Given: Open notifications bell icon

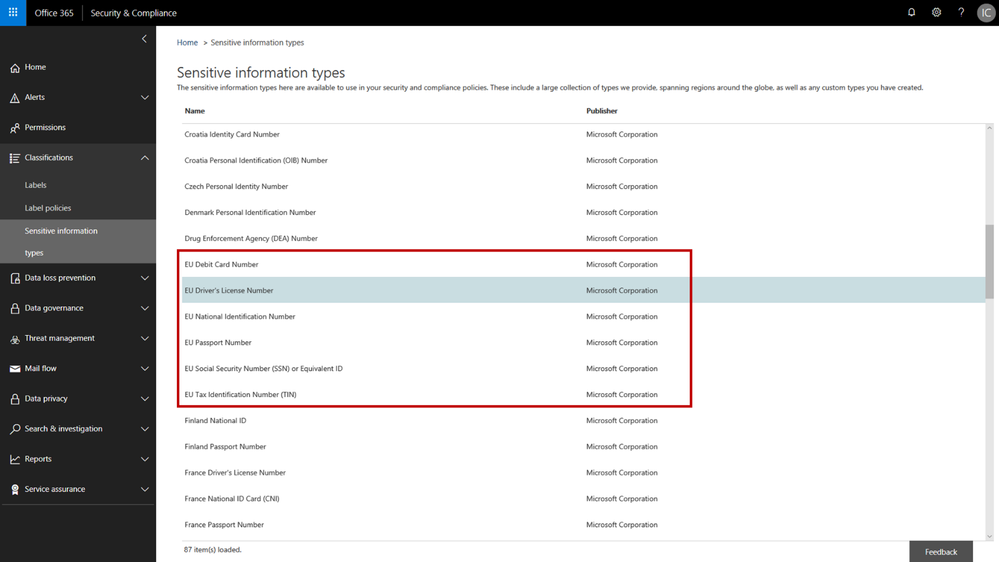Looking at the screenshot, I should click(x=911, y=12).
